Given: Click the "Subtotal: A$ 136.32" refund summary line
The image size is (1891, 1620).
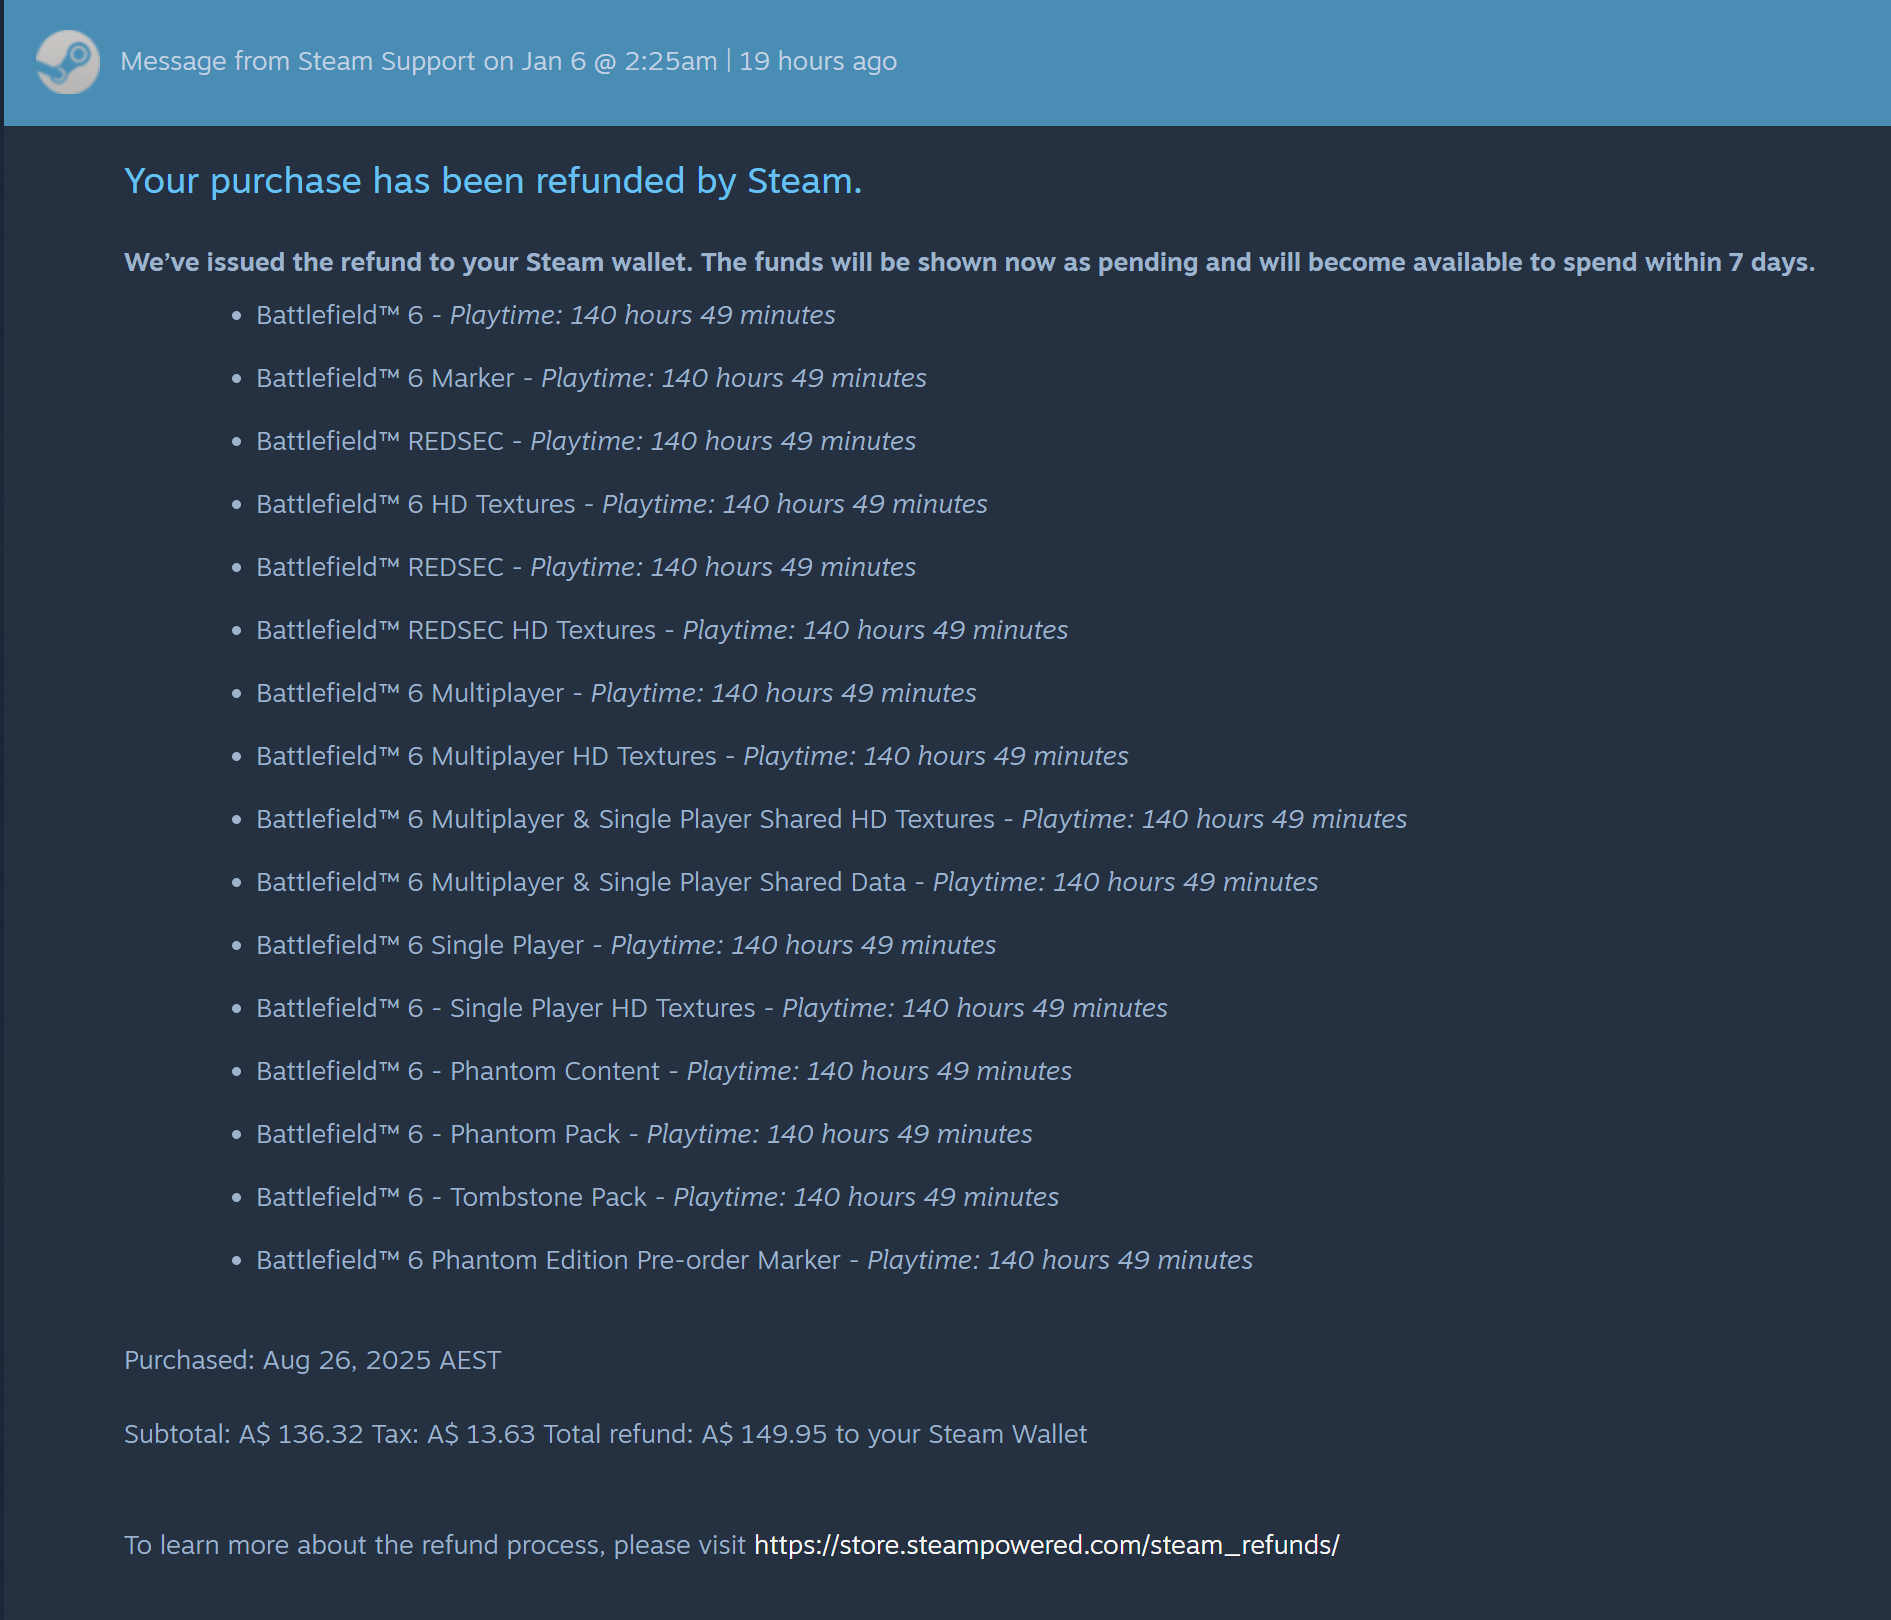Looking at the screenshot, I should tap(605, 1434).
